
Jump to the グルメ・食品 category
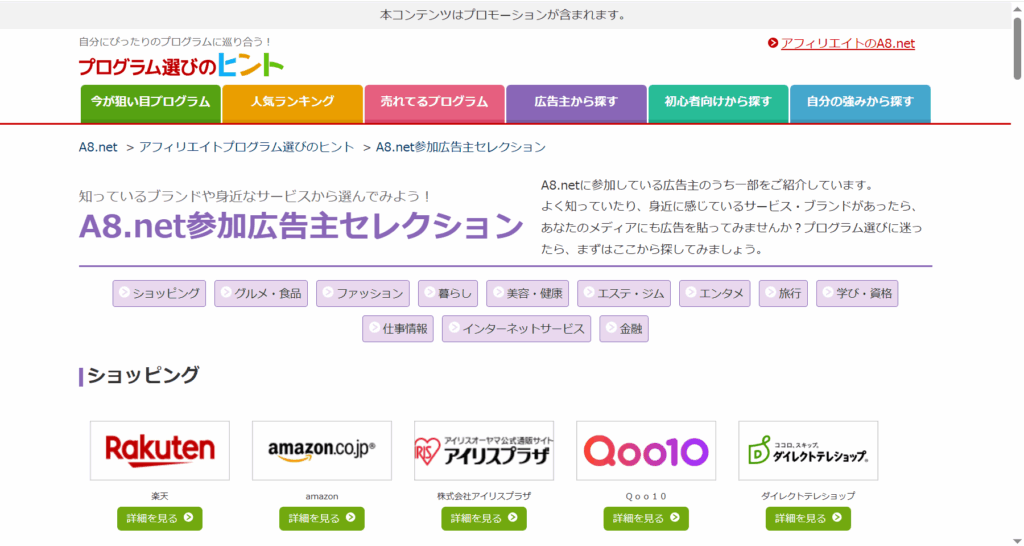point(261,294)
